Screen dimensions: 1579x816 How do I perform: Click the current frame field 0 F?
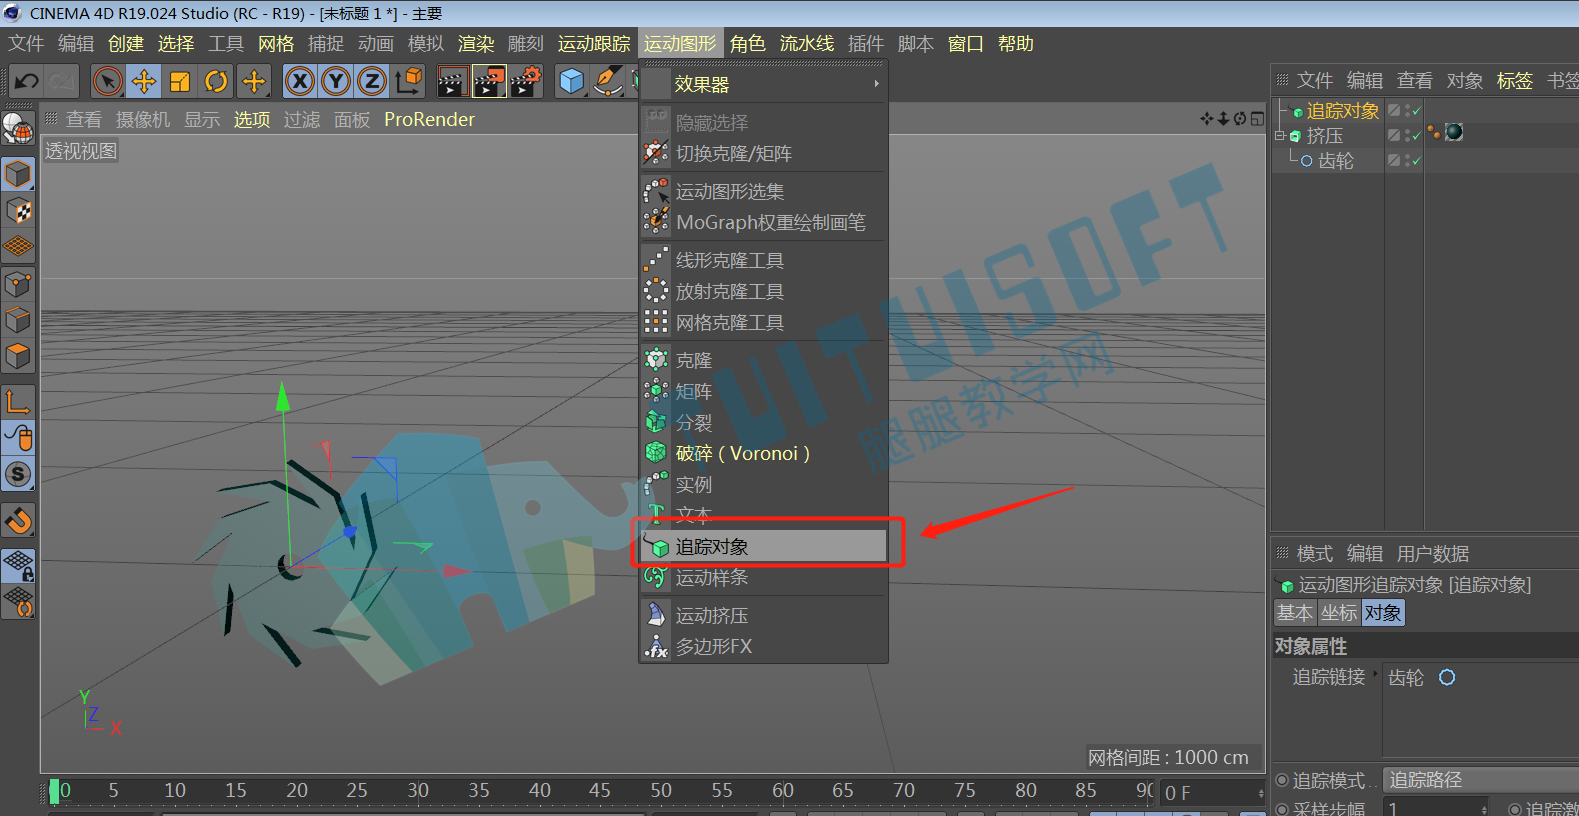click(1213, 793)
